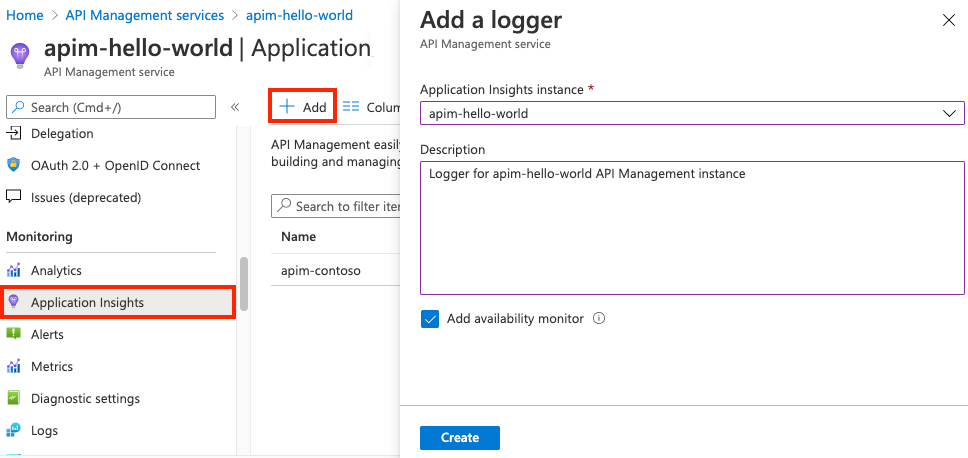Viewport: 968px width, 458px height.
Task: Click the OAuth 2.0 shield icon
Action: tap(14, 166)
